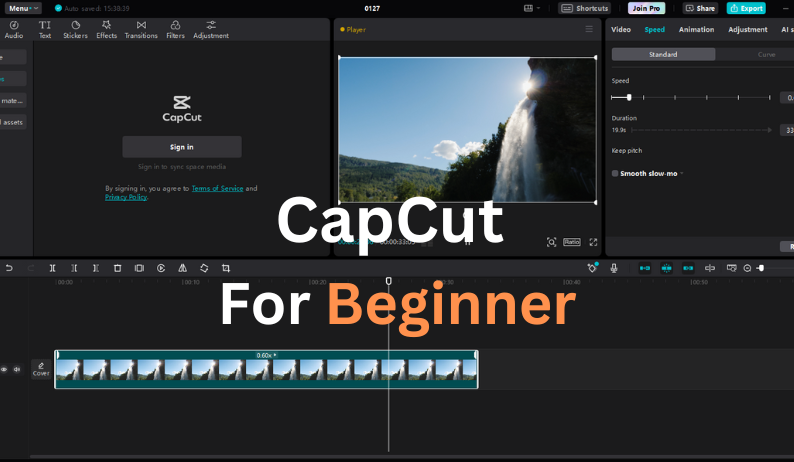Image resolution: width=794 pixels, height=462 pixels.
Task: Expand the Smooth slow-mo options arrow
Action: [x=682, y=173]
